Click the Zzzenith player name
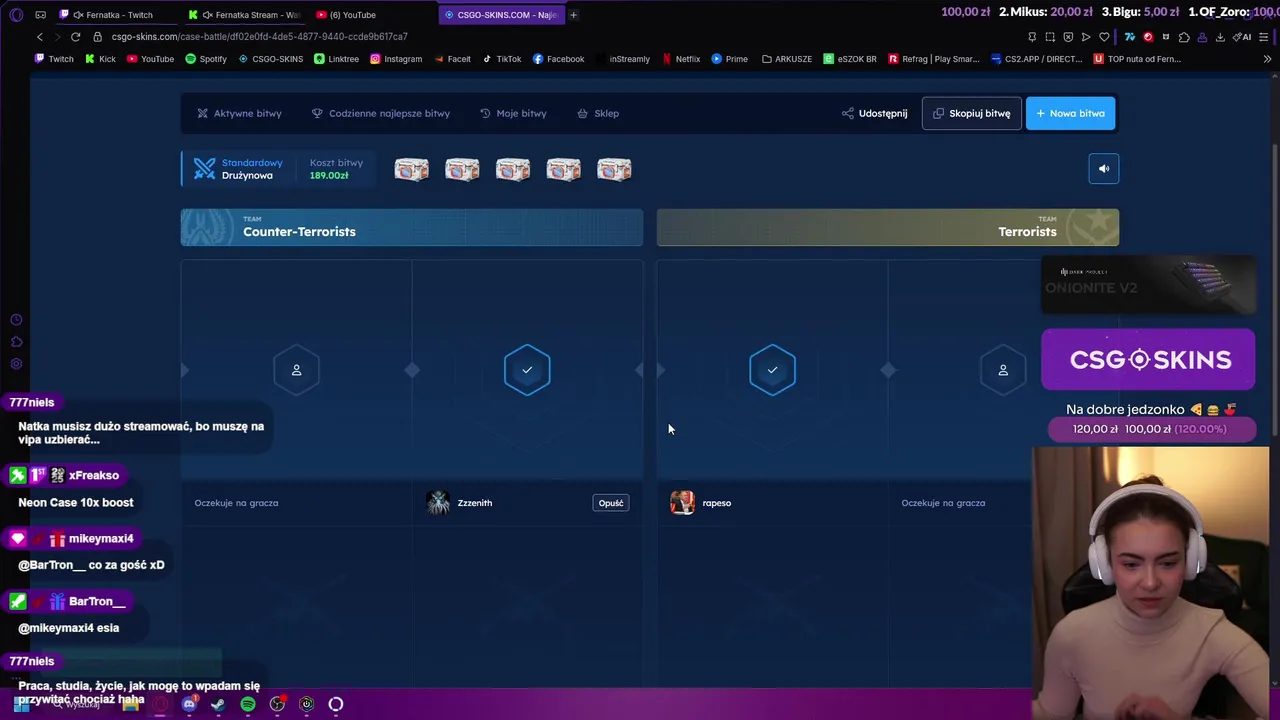This screenshot has width=1280, height=720. pos(475,503)
